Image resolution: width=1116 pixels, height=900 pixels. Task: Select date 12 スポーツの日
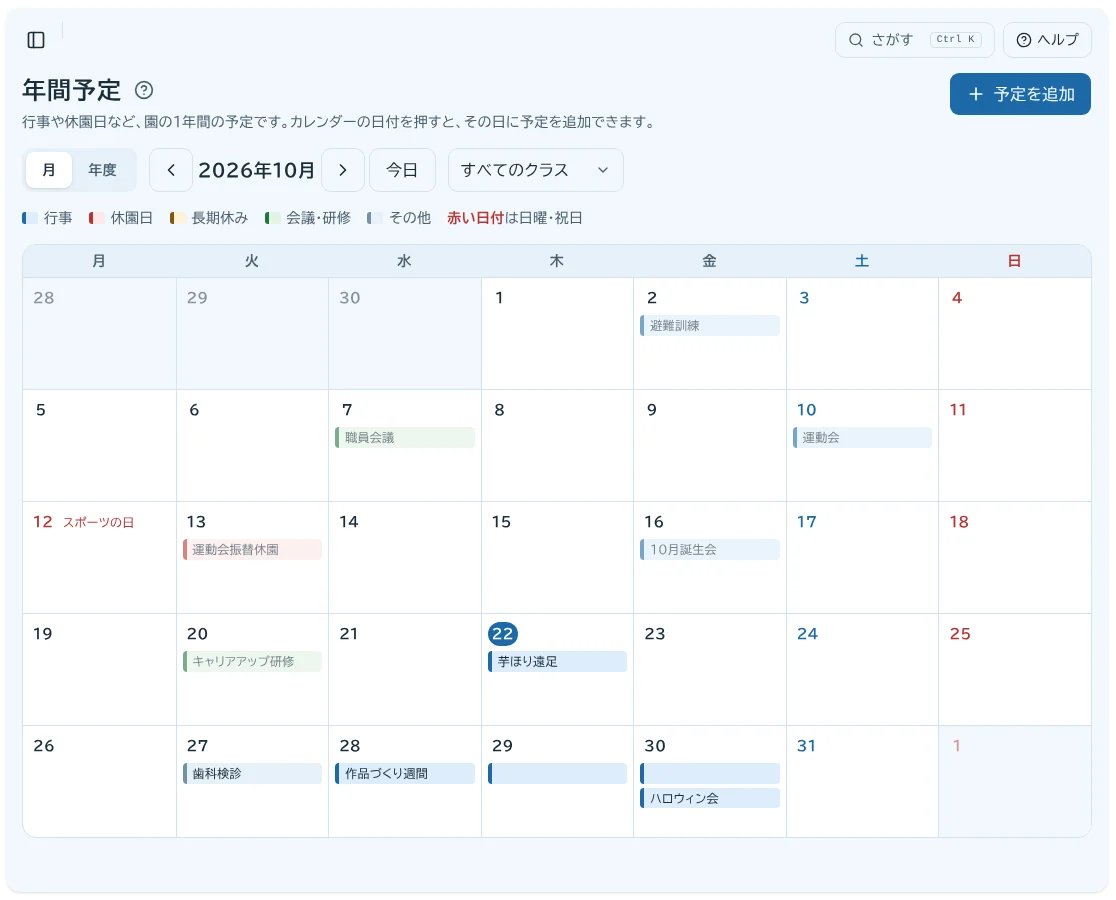99,557
